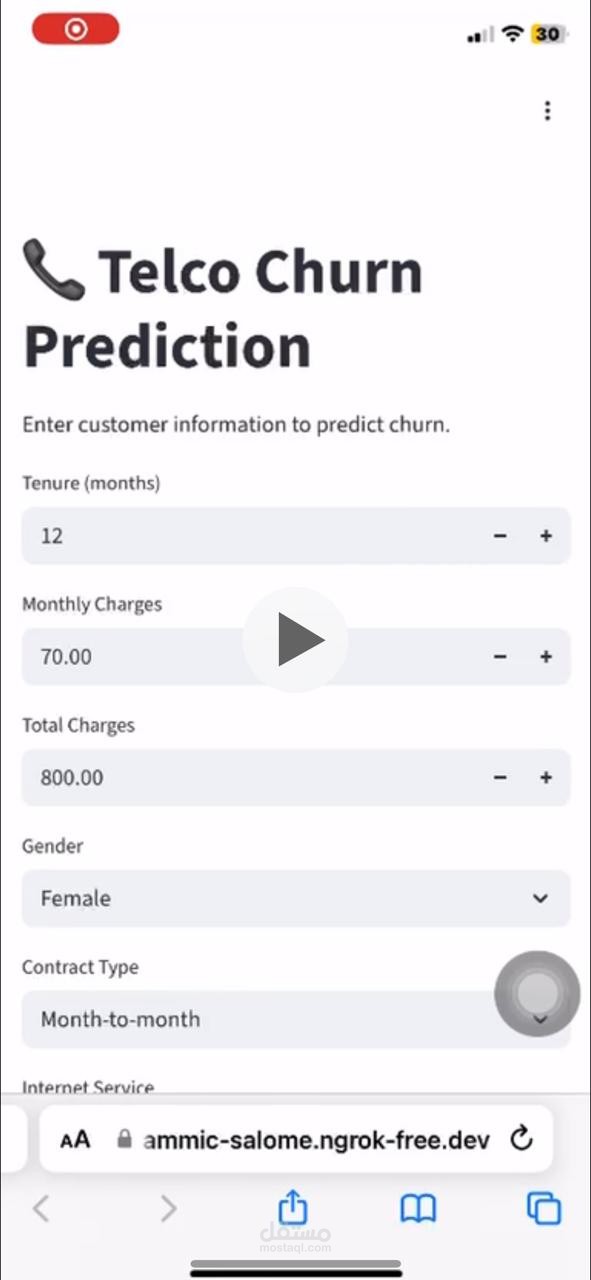The width and height of the screenshot is (591, 1280).
Task: Tap the padlock in the address bar
Action: click(x=125, y=1139)
